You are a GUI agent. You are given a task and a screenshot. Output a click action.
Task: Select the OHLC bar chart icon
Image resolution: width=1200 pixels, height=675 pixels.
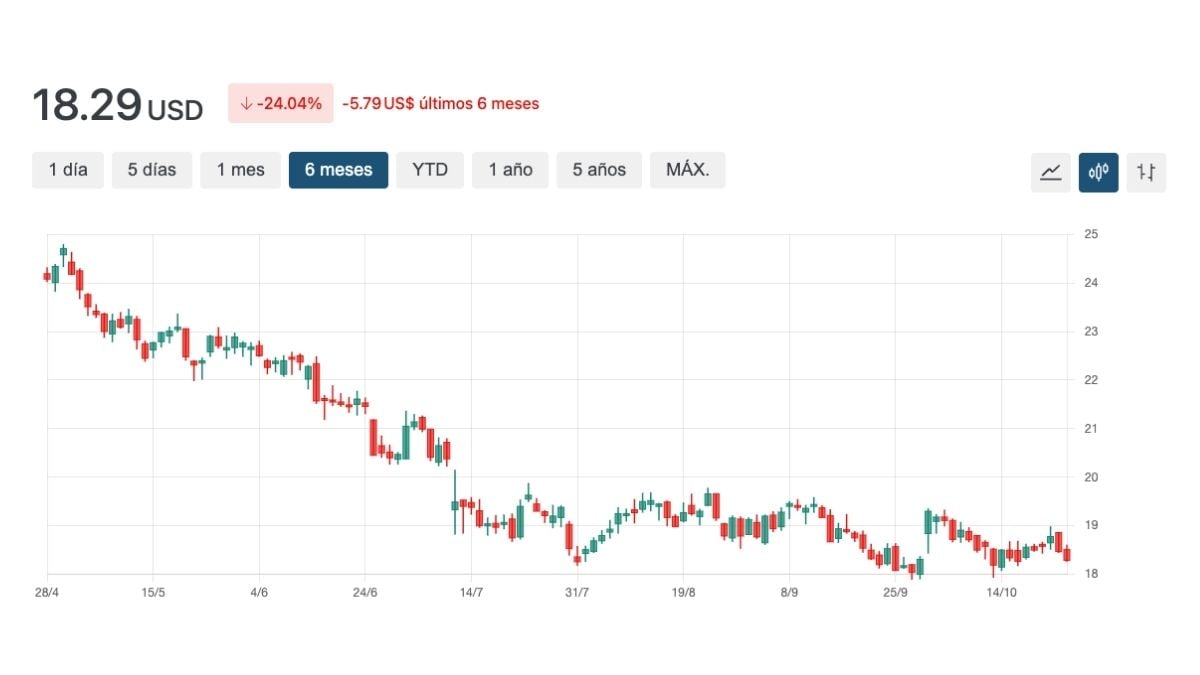1146,172
